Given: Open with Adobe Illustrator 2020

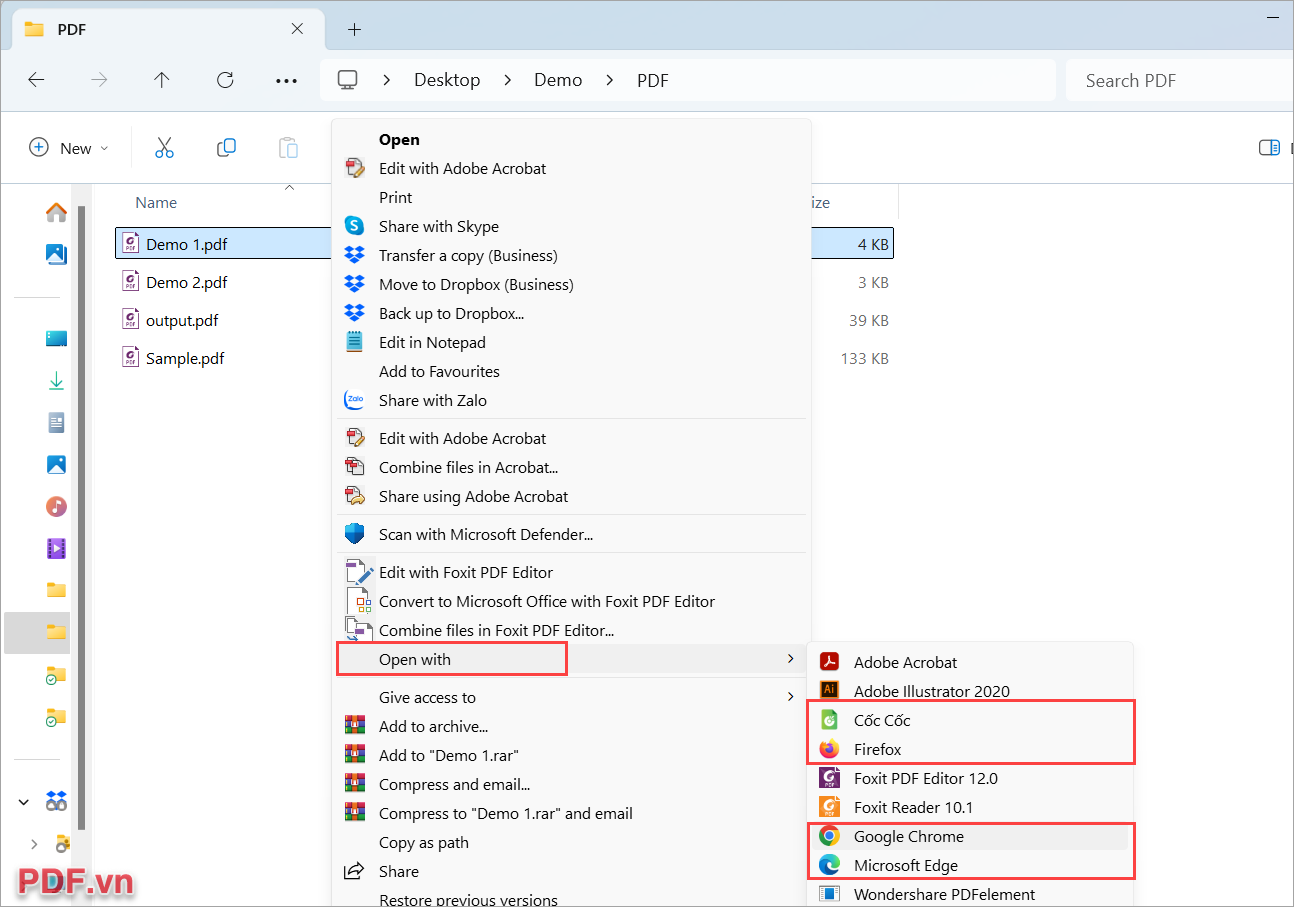Looking at the screenshot, I should click(x=970, y=691).
